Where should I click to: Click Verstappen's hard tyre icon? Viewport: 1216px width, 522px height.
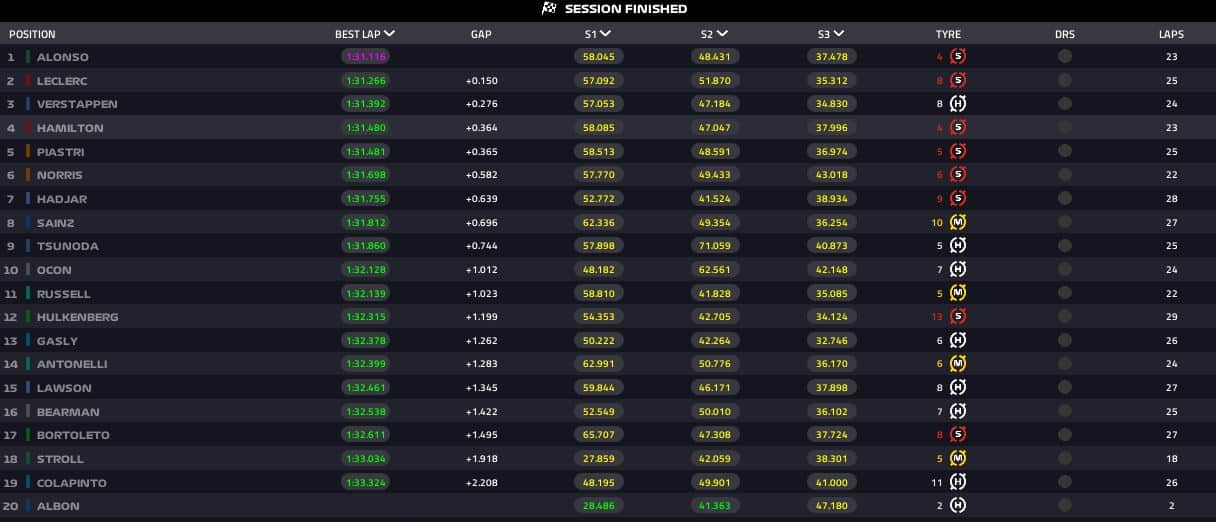[x=957, y=104]
